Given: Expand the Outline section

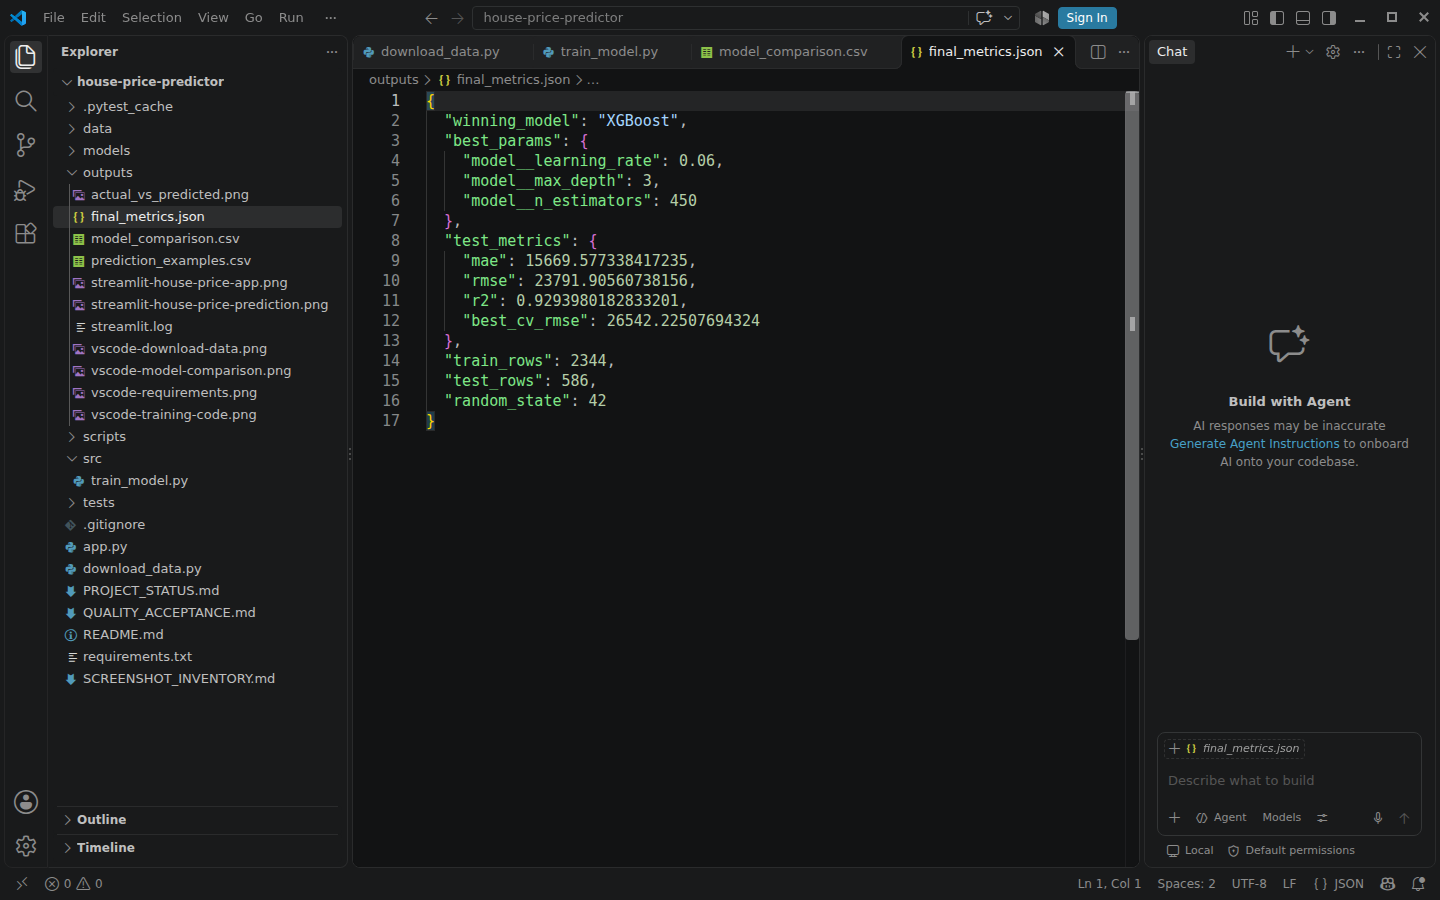Looking at the screenshot, I should (x=197, y=820).
